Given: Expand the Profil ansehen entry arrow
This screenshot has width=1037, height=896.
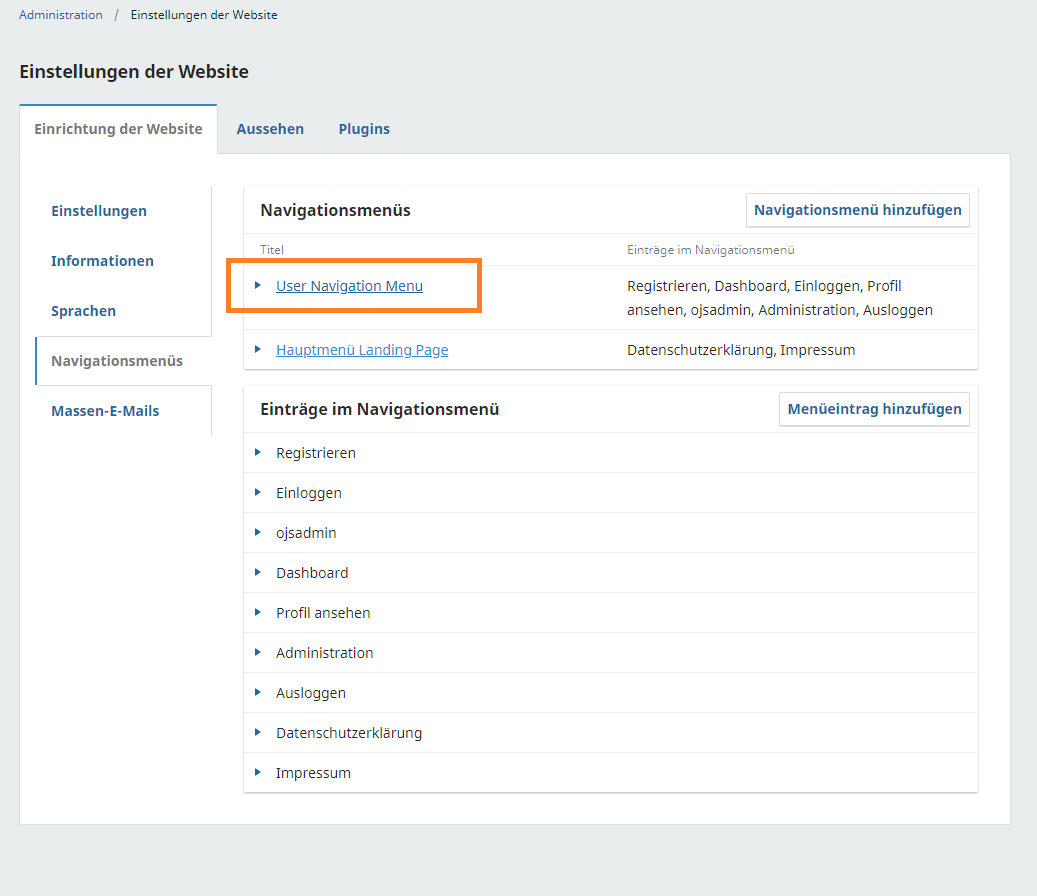Looking at the screenshot, I should [x=258, y=612].
